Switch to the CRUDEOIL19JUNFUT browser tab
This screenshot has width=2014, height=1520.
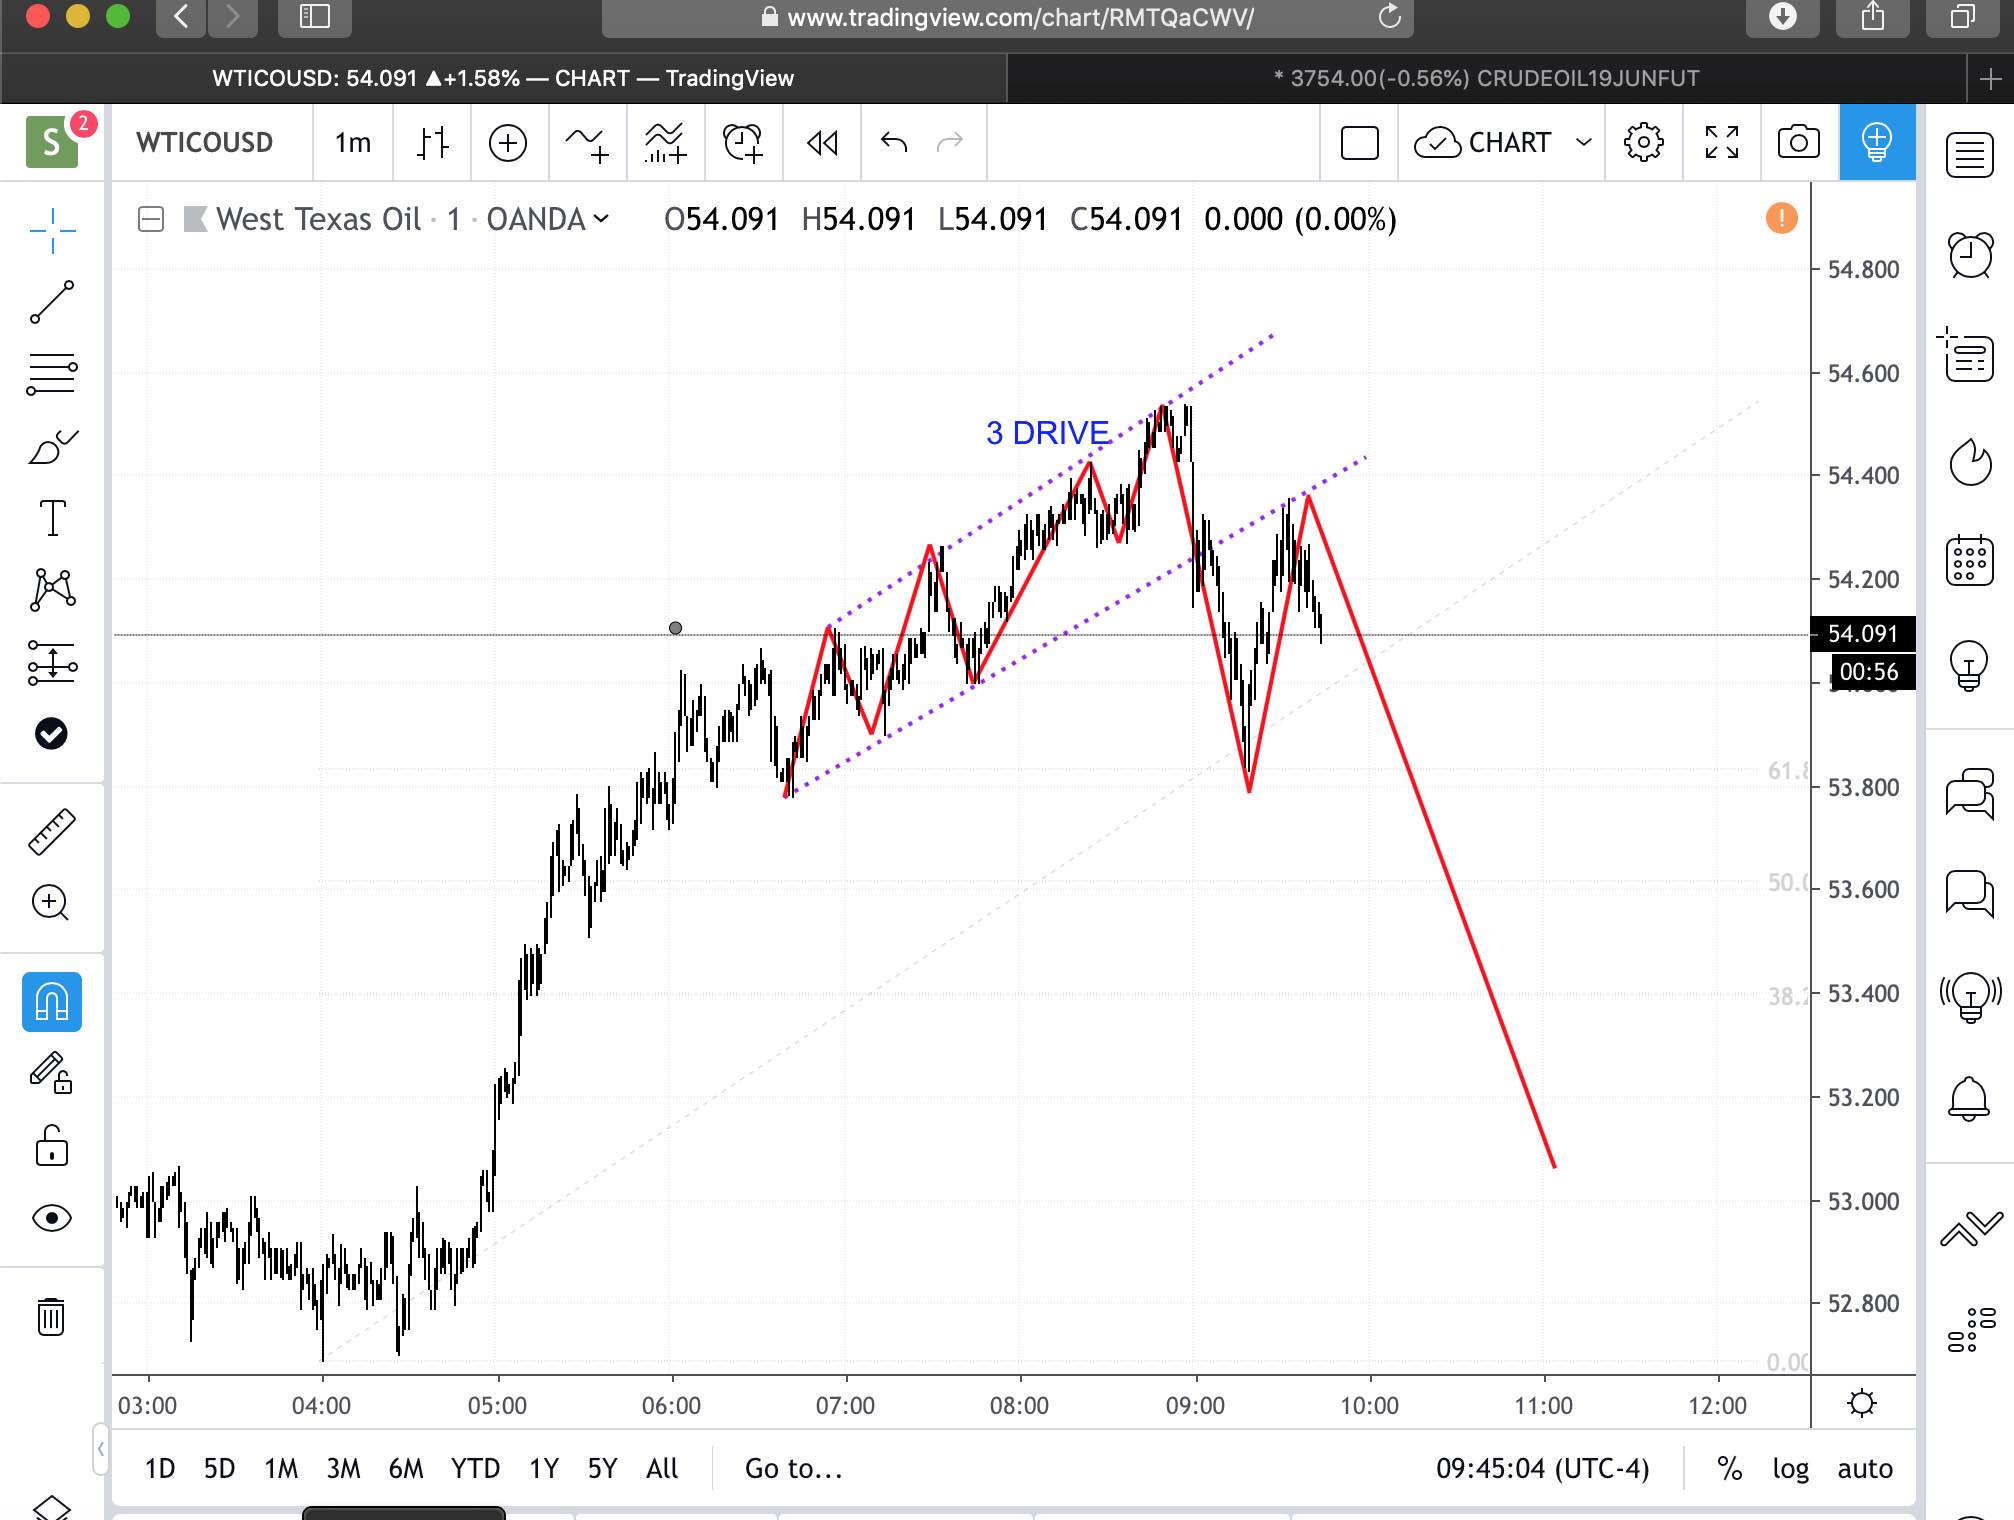point(1486,78)
